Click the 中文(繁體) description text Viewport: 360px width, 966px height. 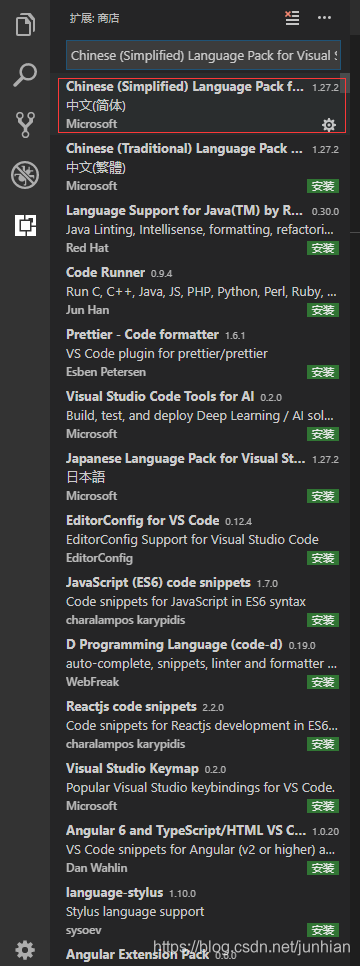tap(96, 168)
